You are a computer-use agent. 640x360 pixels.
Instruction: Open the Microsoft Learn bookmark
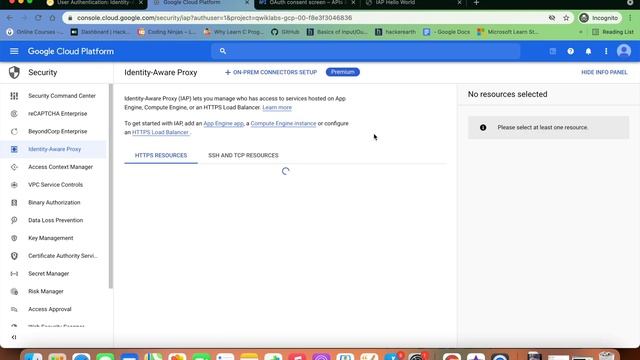[x=508, y=32]
